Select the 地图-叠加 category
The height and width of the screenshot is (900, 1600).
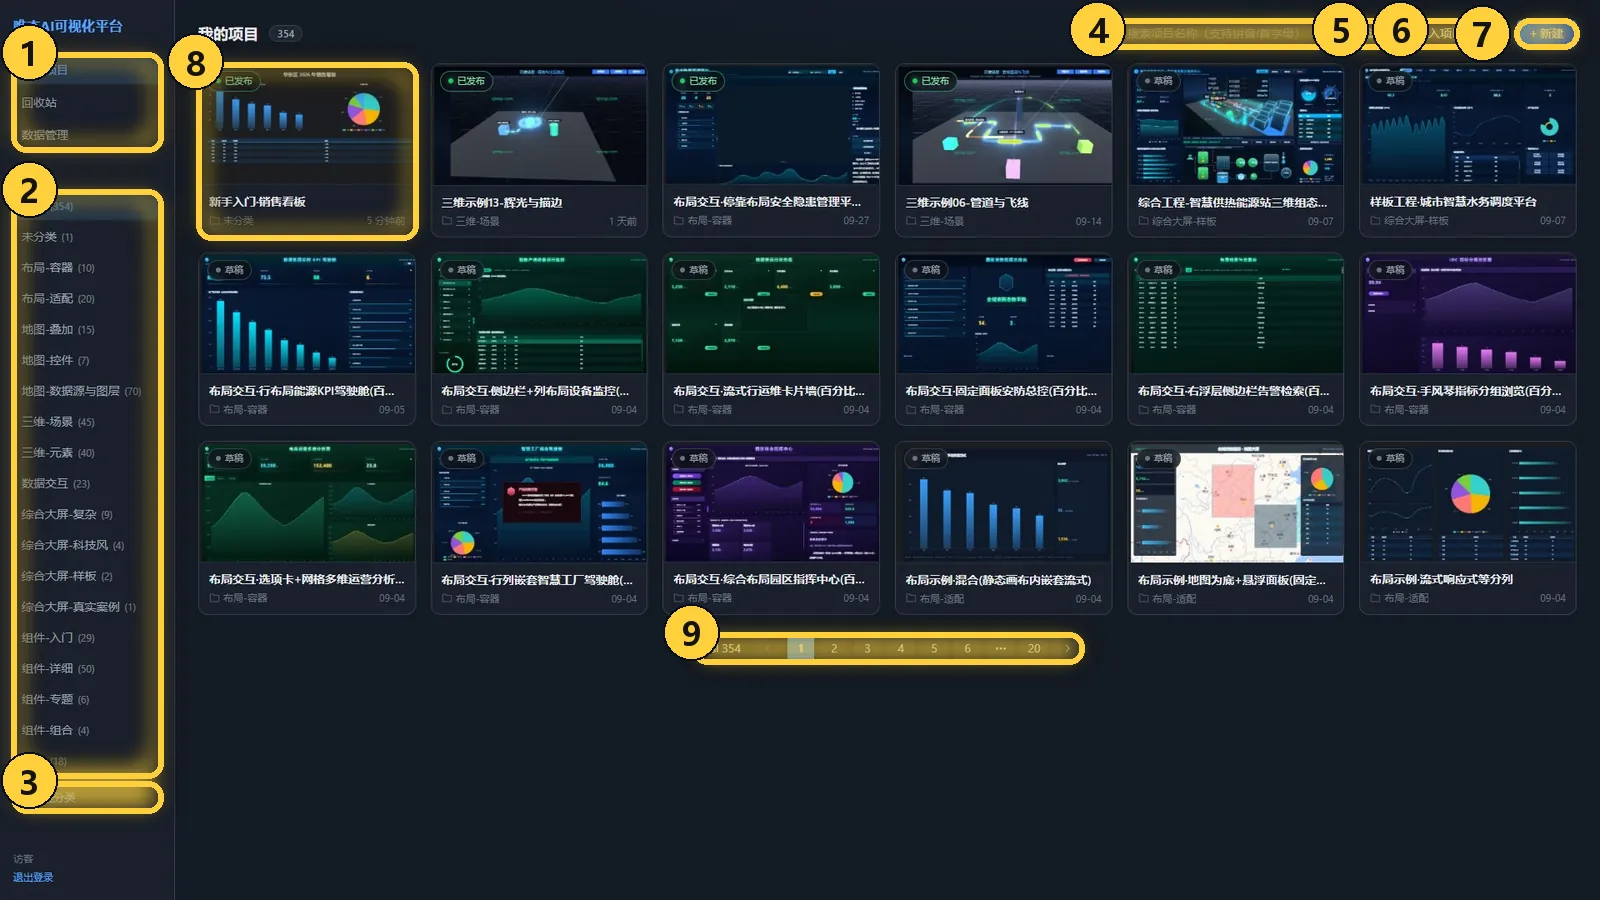[87, 330]
